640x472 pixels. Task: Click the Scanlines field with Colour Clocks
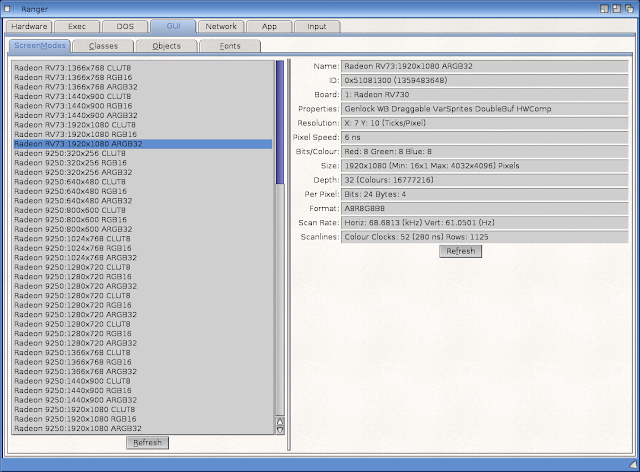point(484,237)
